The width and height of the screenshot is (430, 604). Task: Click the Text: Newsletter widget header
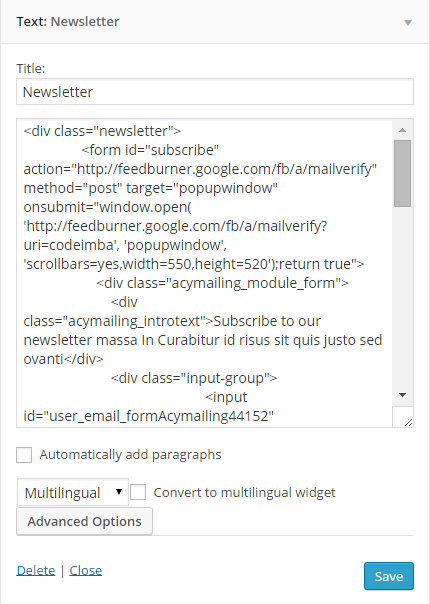point(215,22)
